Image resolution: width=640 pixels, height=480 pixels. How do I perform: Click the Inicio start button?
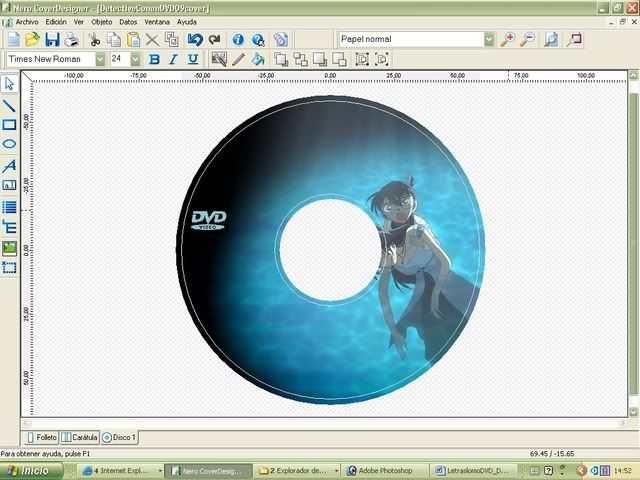pos(32,471)
